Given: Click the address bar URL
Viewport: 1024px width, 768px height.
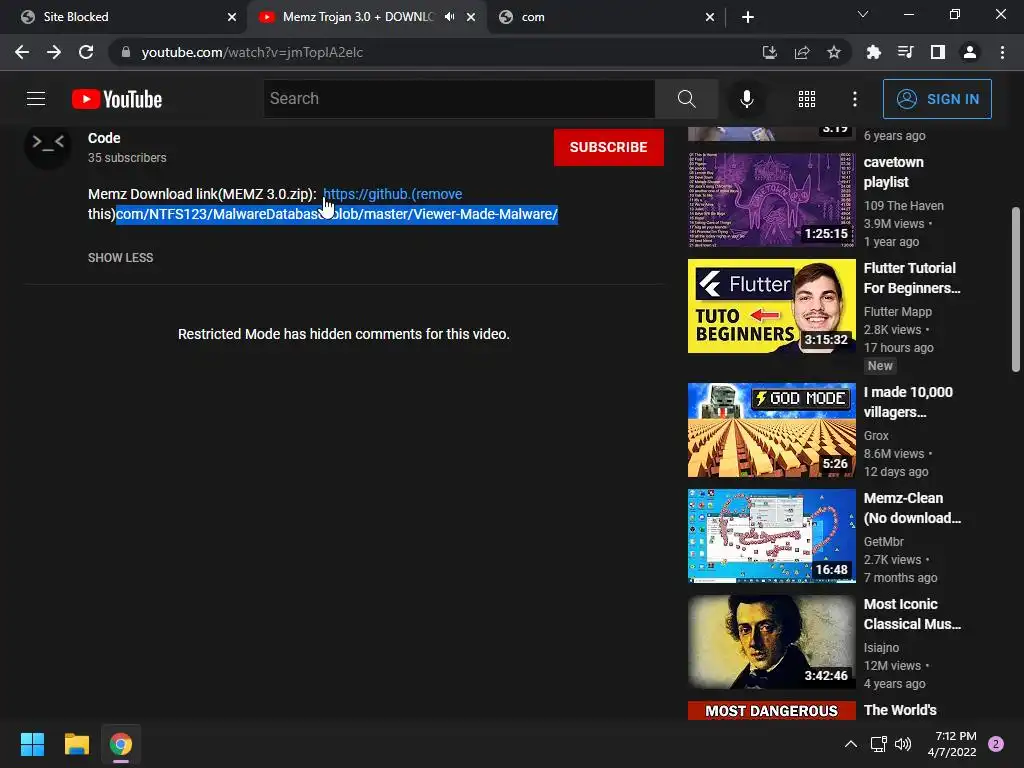Looking at the screenshot, I should pyautogui.click(x=252, y=52).
